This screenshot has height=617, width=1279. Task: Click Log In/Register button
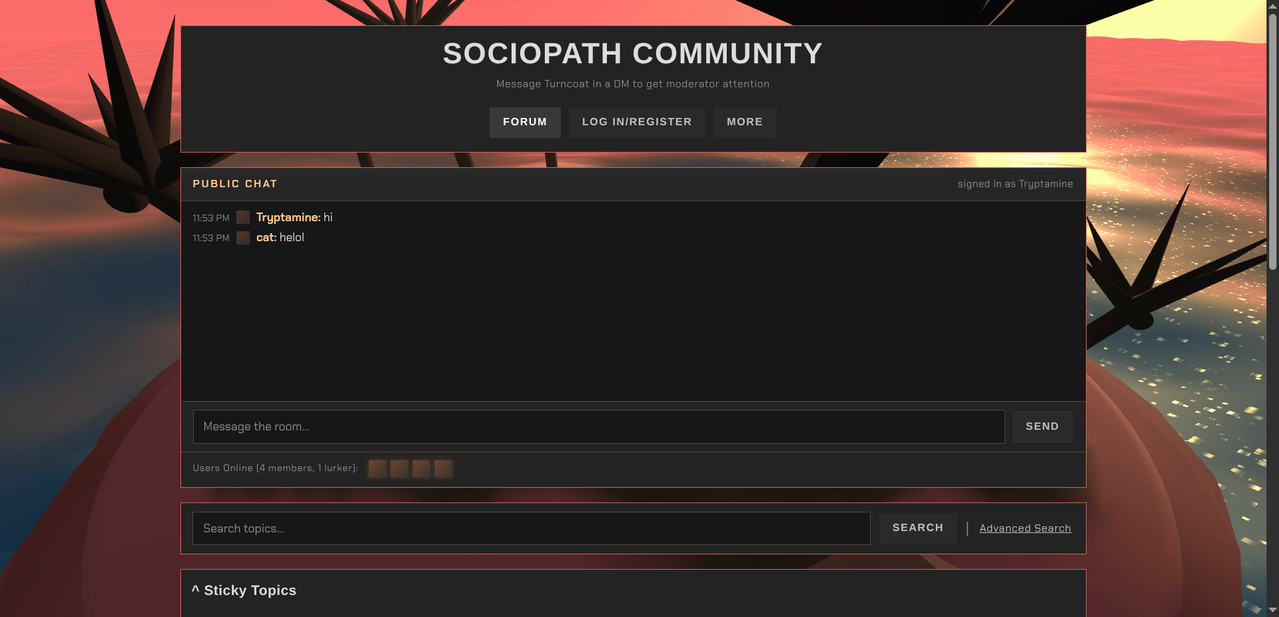637,122
